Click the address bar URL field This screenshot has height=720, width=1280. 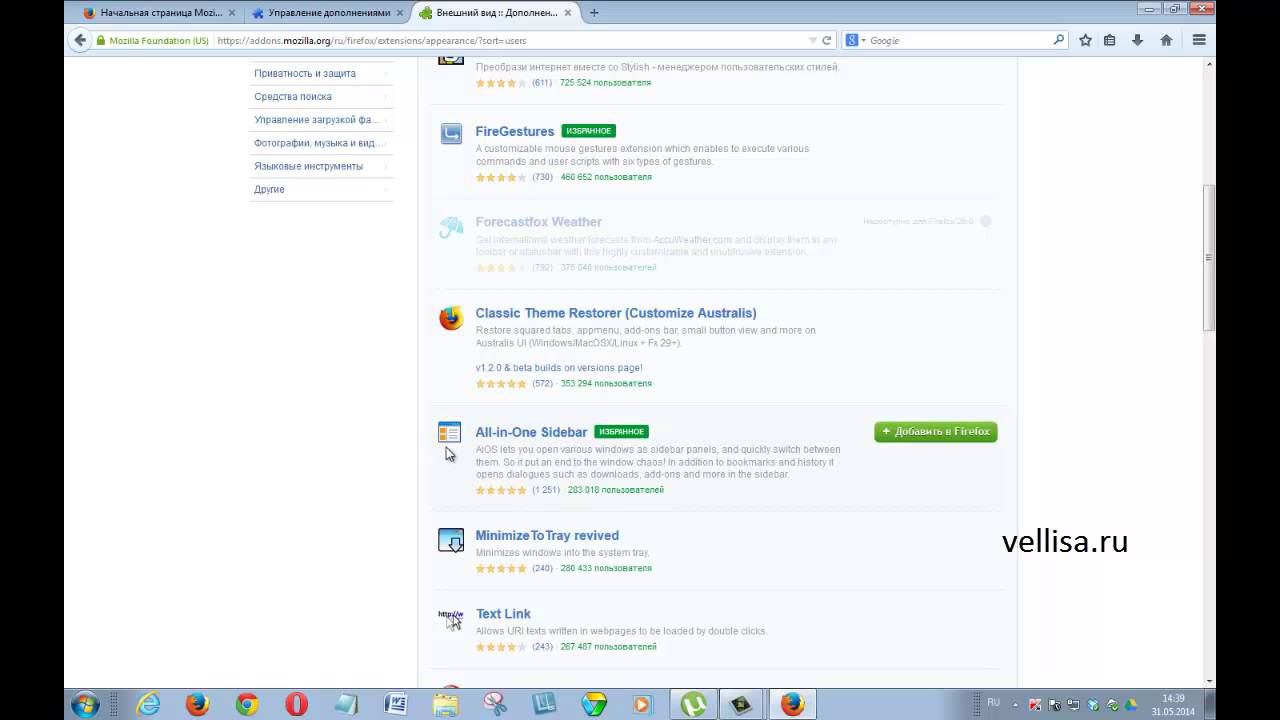point(510,41)
